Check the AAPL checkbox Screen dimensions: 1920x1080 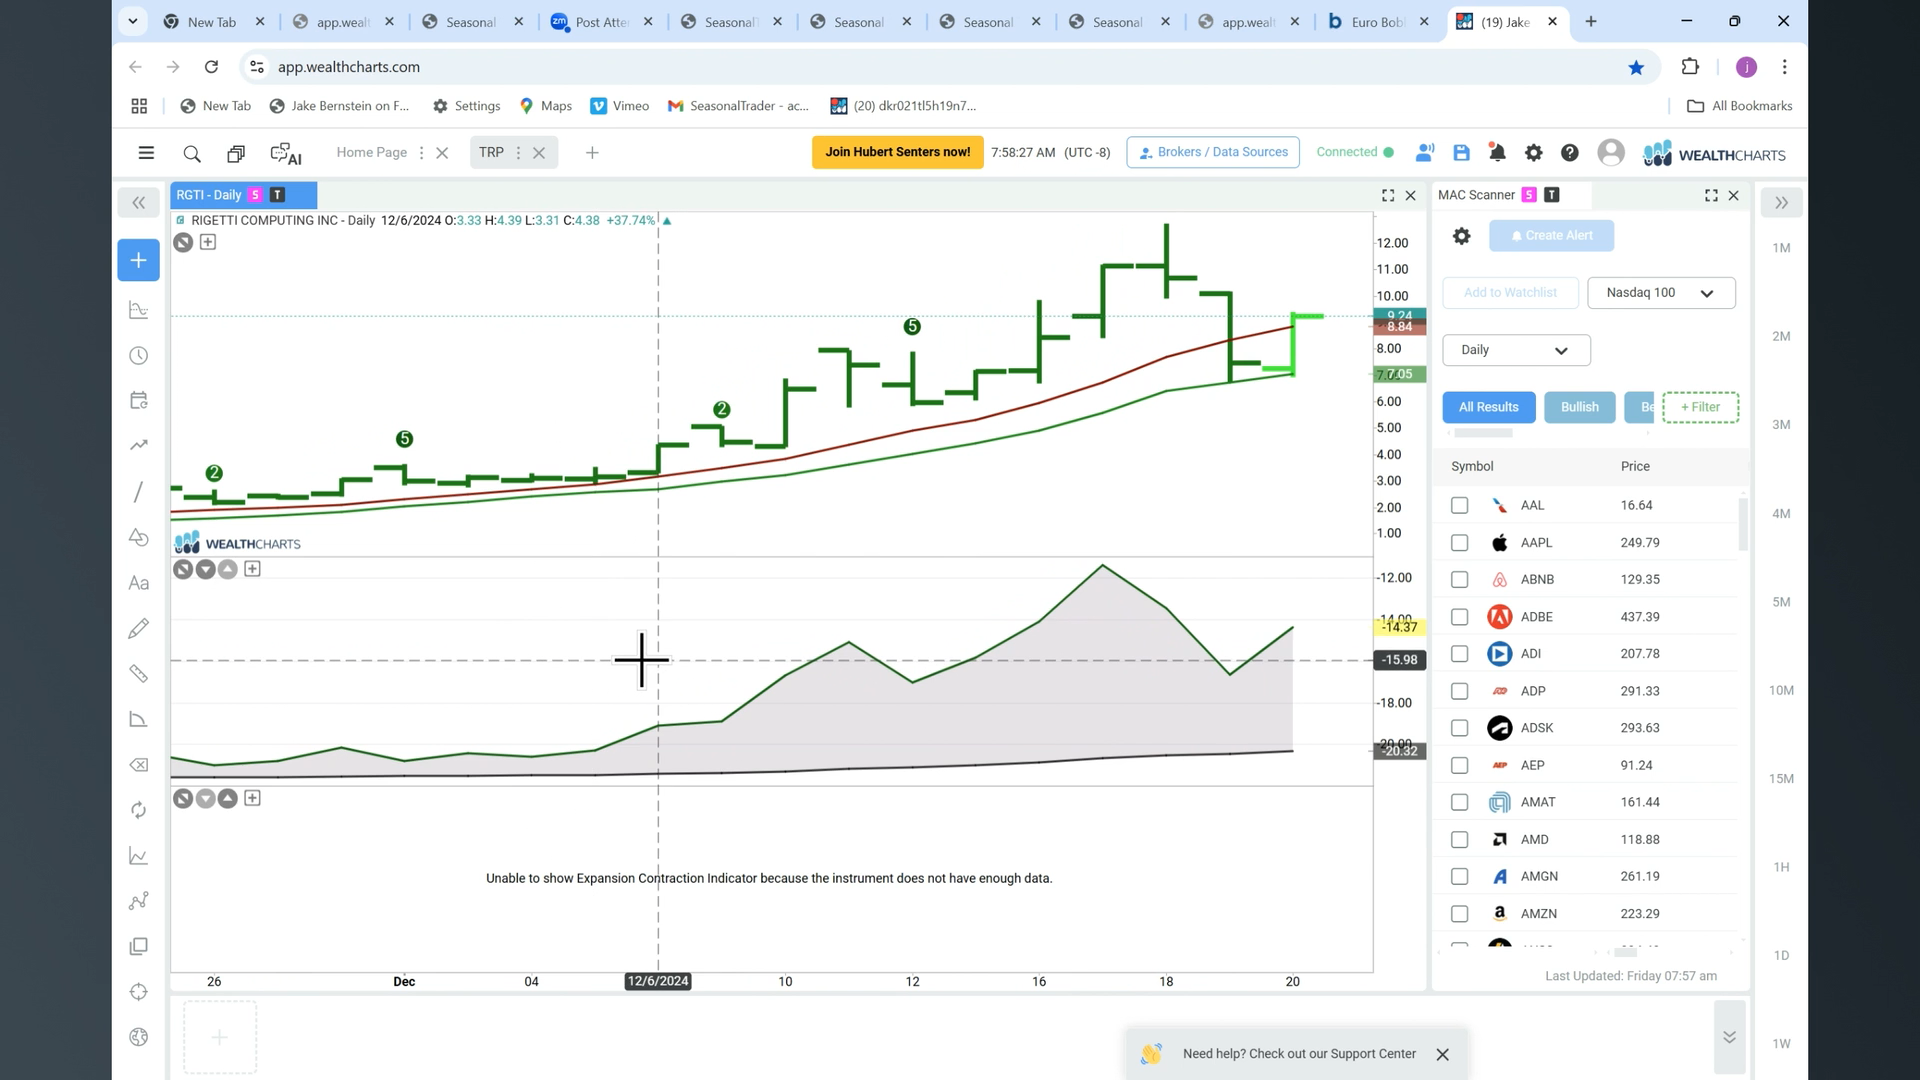coord(1459,543)
